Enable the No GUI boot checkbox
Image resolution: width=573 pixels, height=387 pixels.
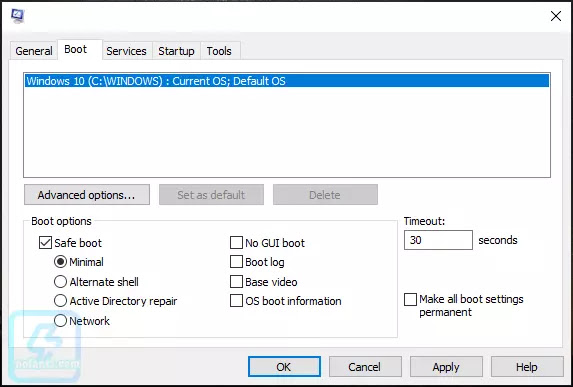click(x=236, y=243)
